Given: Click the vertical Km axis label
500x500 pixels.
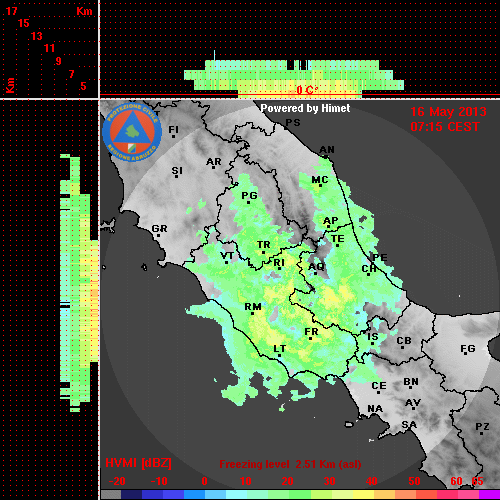Looking at the screenshot, I should click(10, 85).
